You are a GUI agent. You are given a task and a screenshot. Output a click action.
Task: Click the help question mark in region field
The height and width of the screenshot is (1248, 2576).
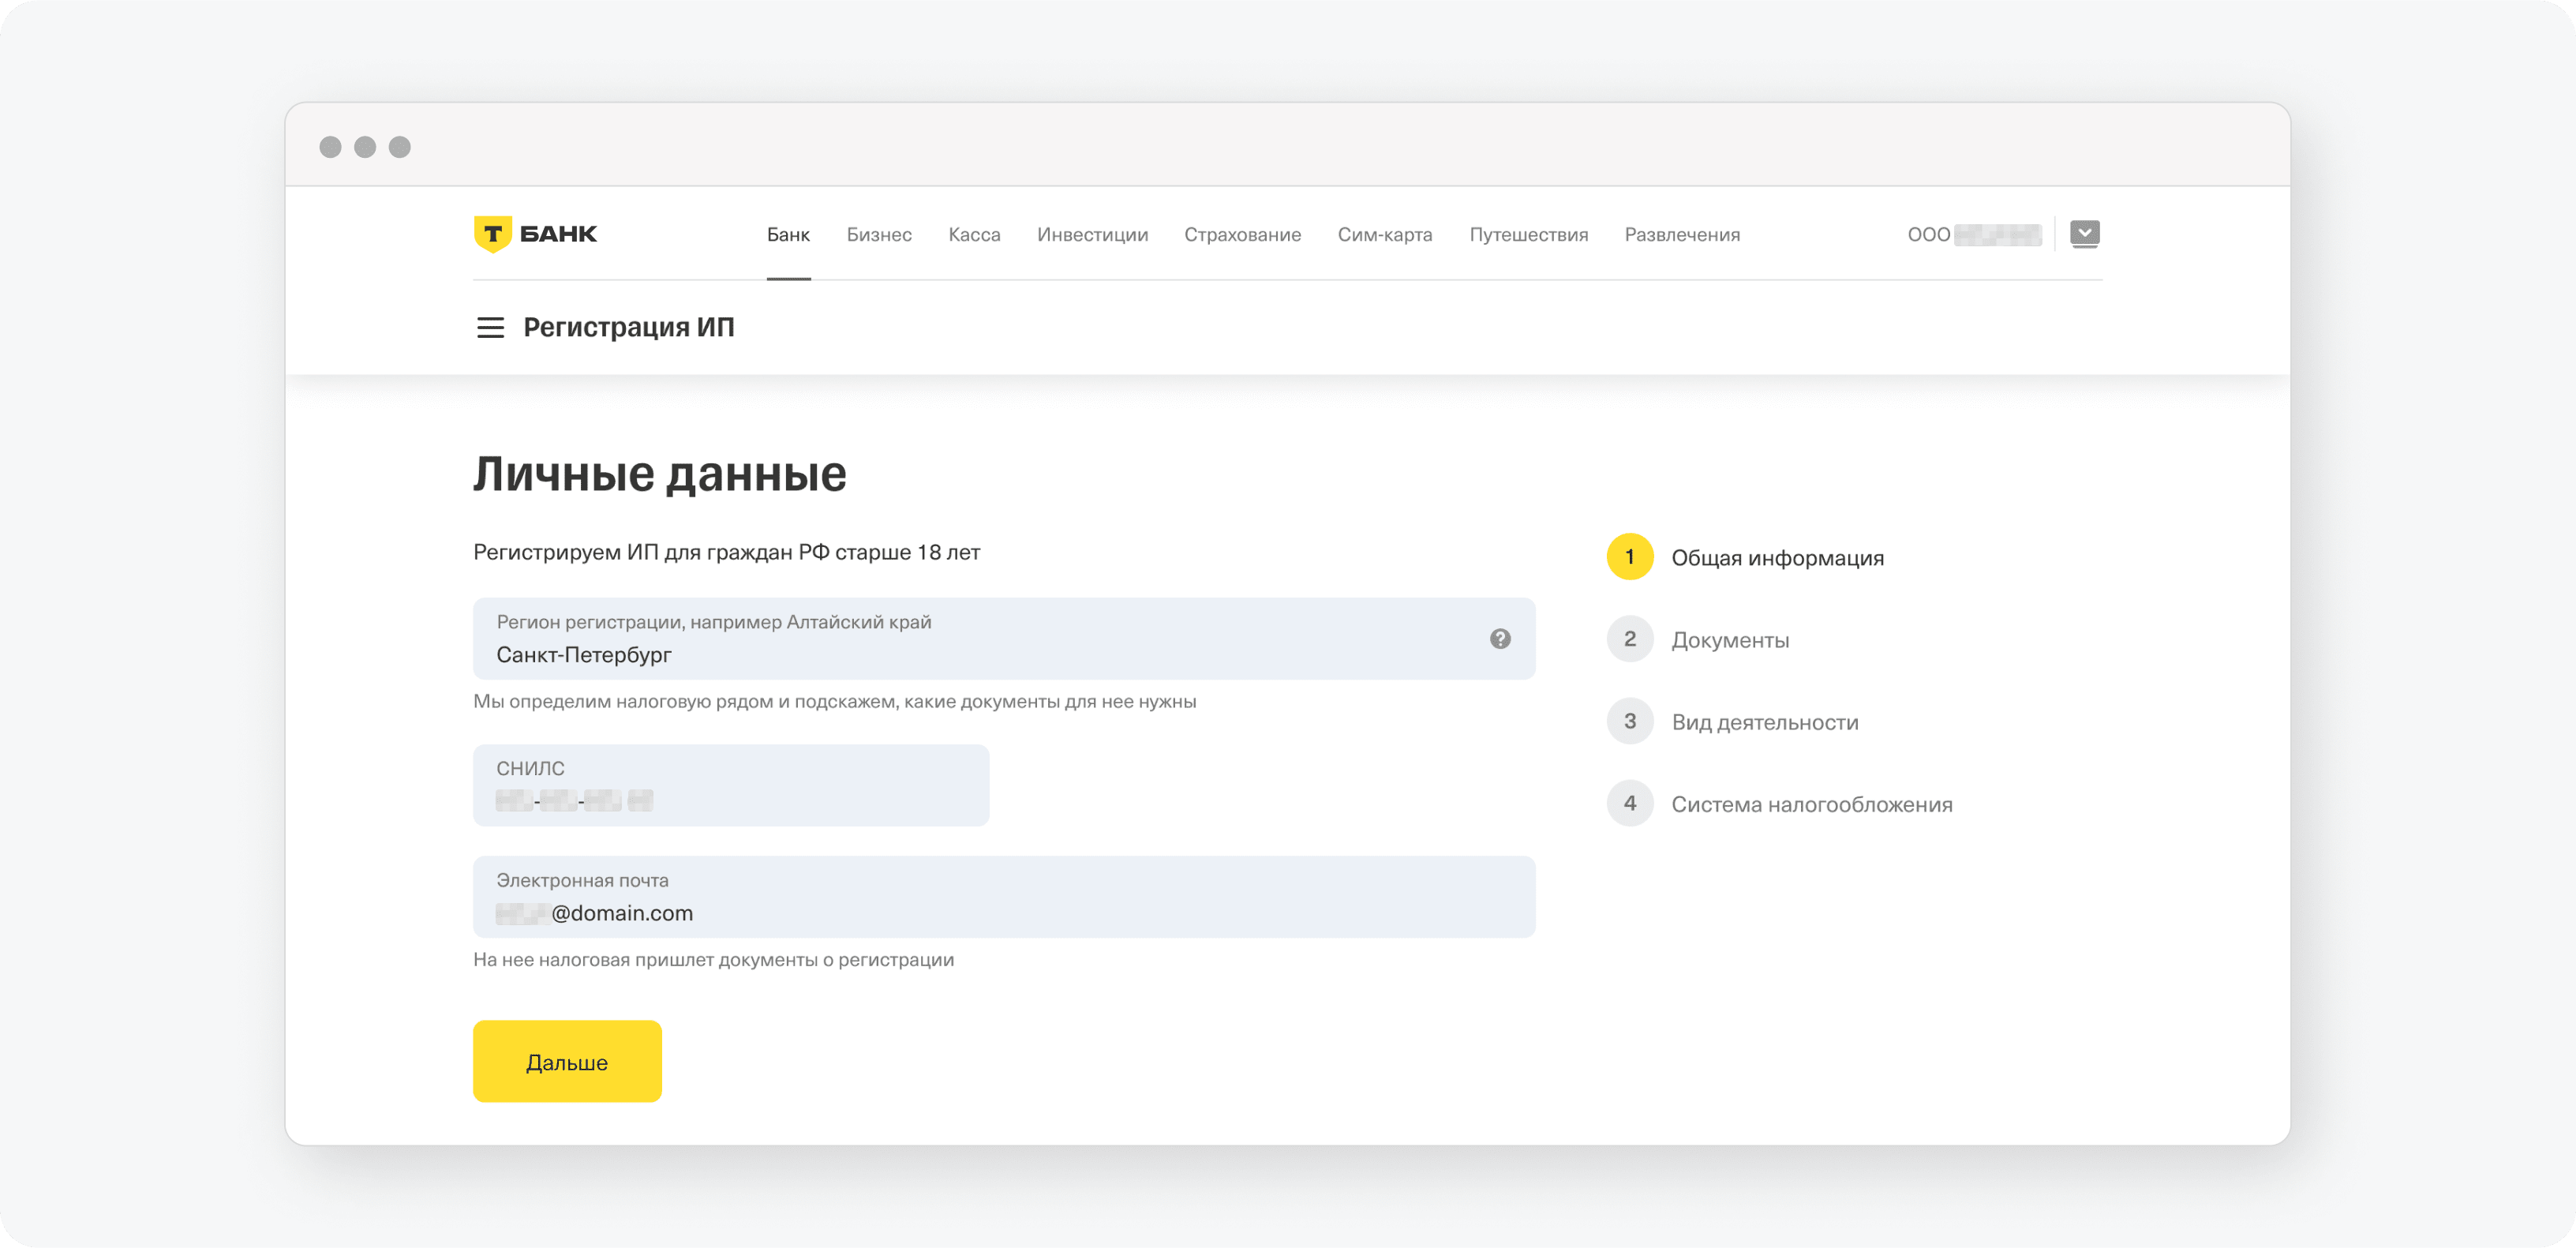1500,639
